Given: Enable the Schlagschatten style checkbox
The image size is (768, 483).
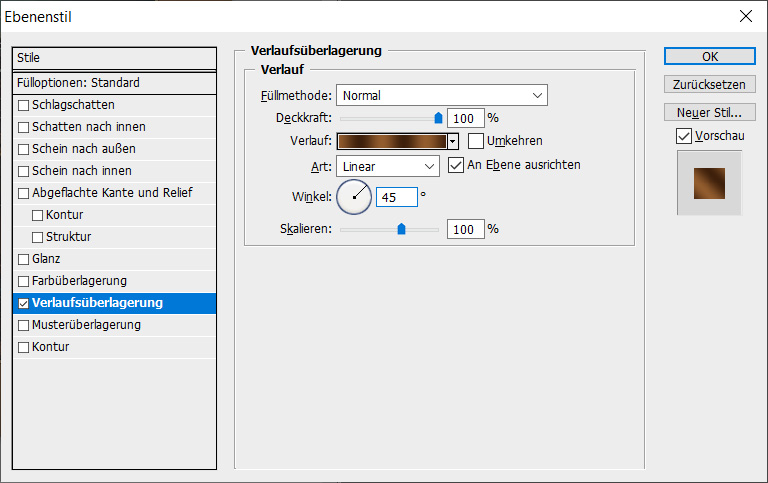Looking at the screenshot, I should coord(24,105).
